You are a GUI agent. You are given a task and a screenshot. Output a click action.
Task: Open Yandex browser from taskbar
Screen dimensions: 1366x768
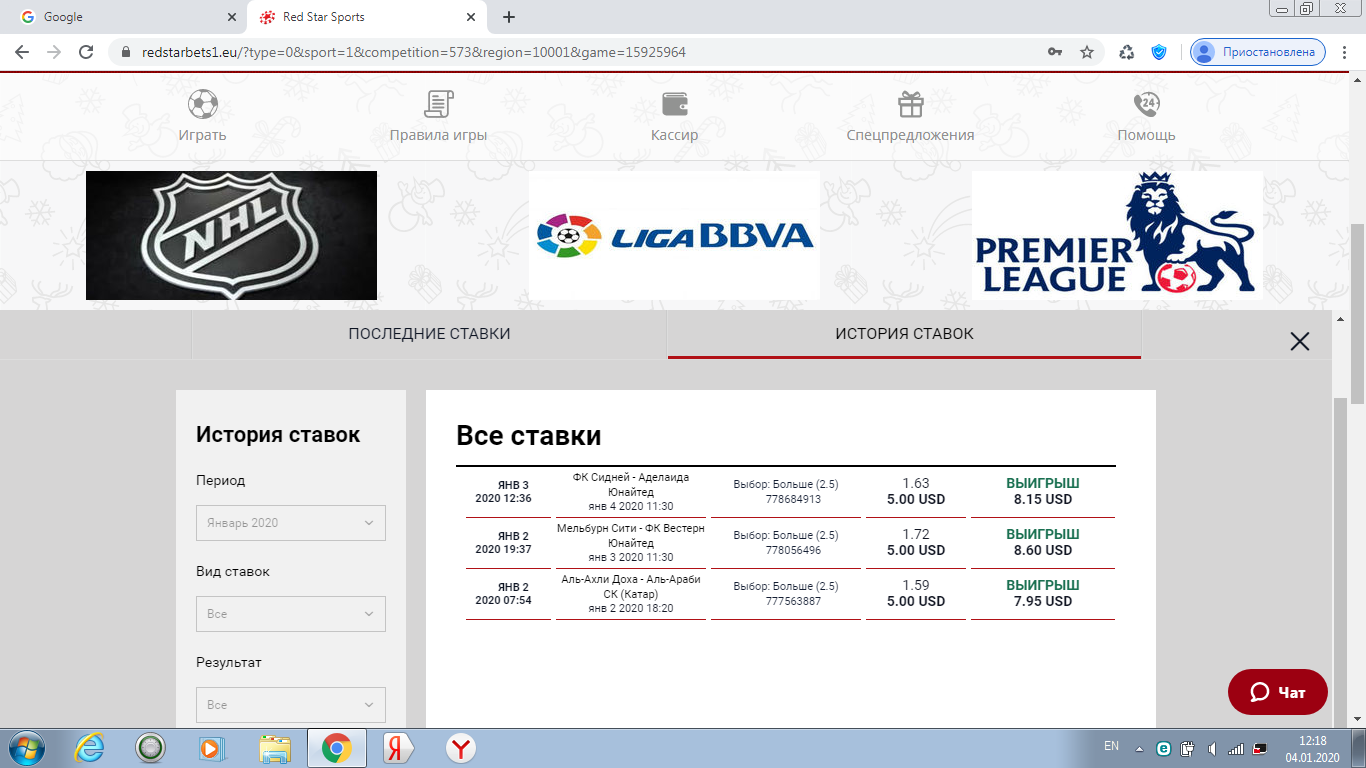pos(460,748)
